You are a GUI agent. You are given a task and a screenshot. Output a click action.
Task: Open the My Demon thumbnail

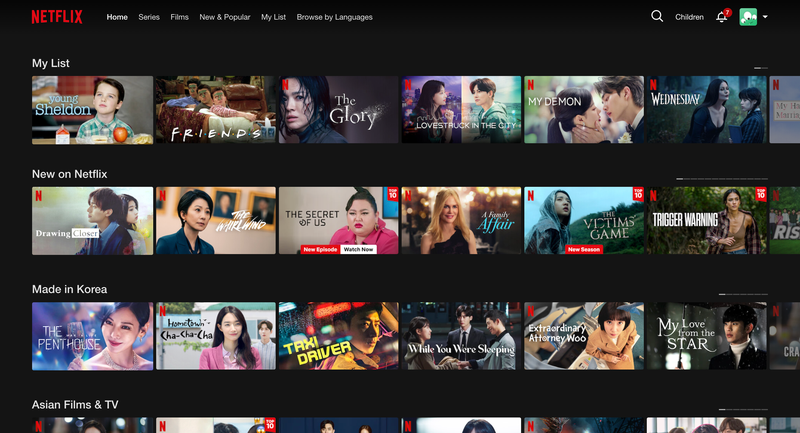[584, 110]
